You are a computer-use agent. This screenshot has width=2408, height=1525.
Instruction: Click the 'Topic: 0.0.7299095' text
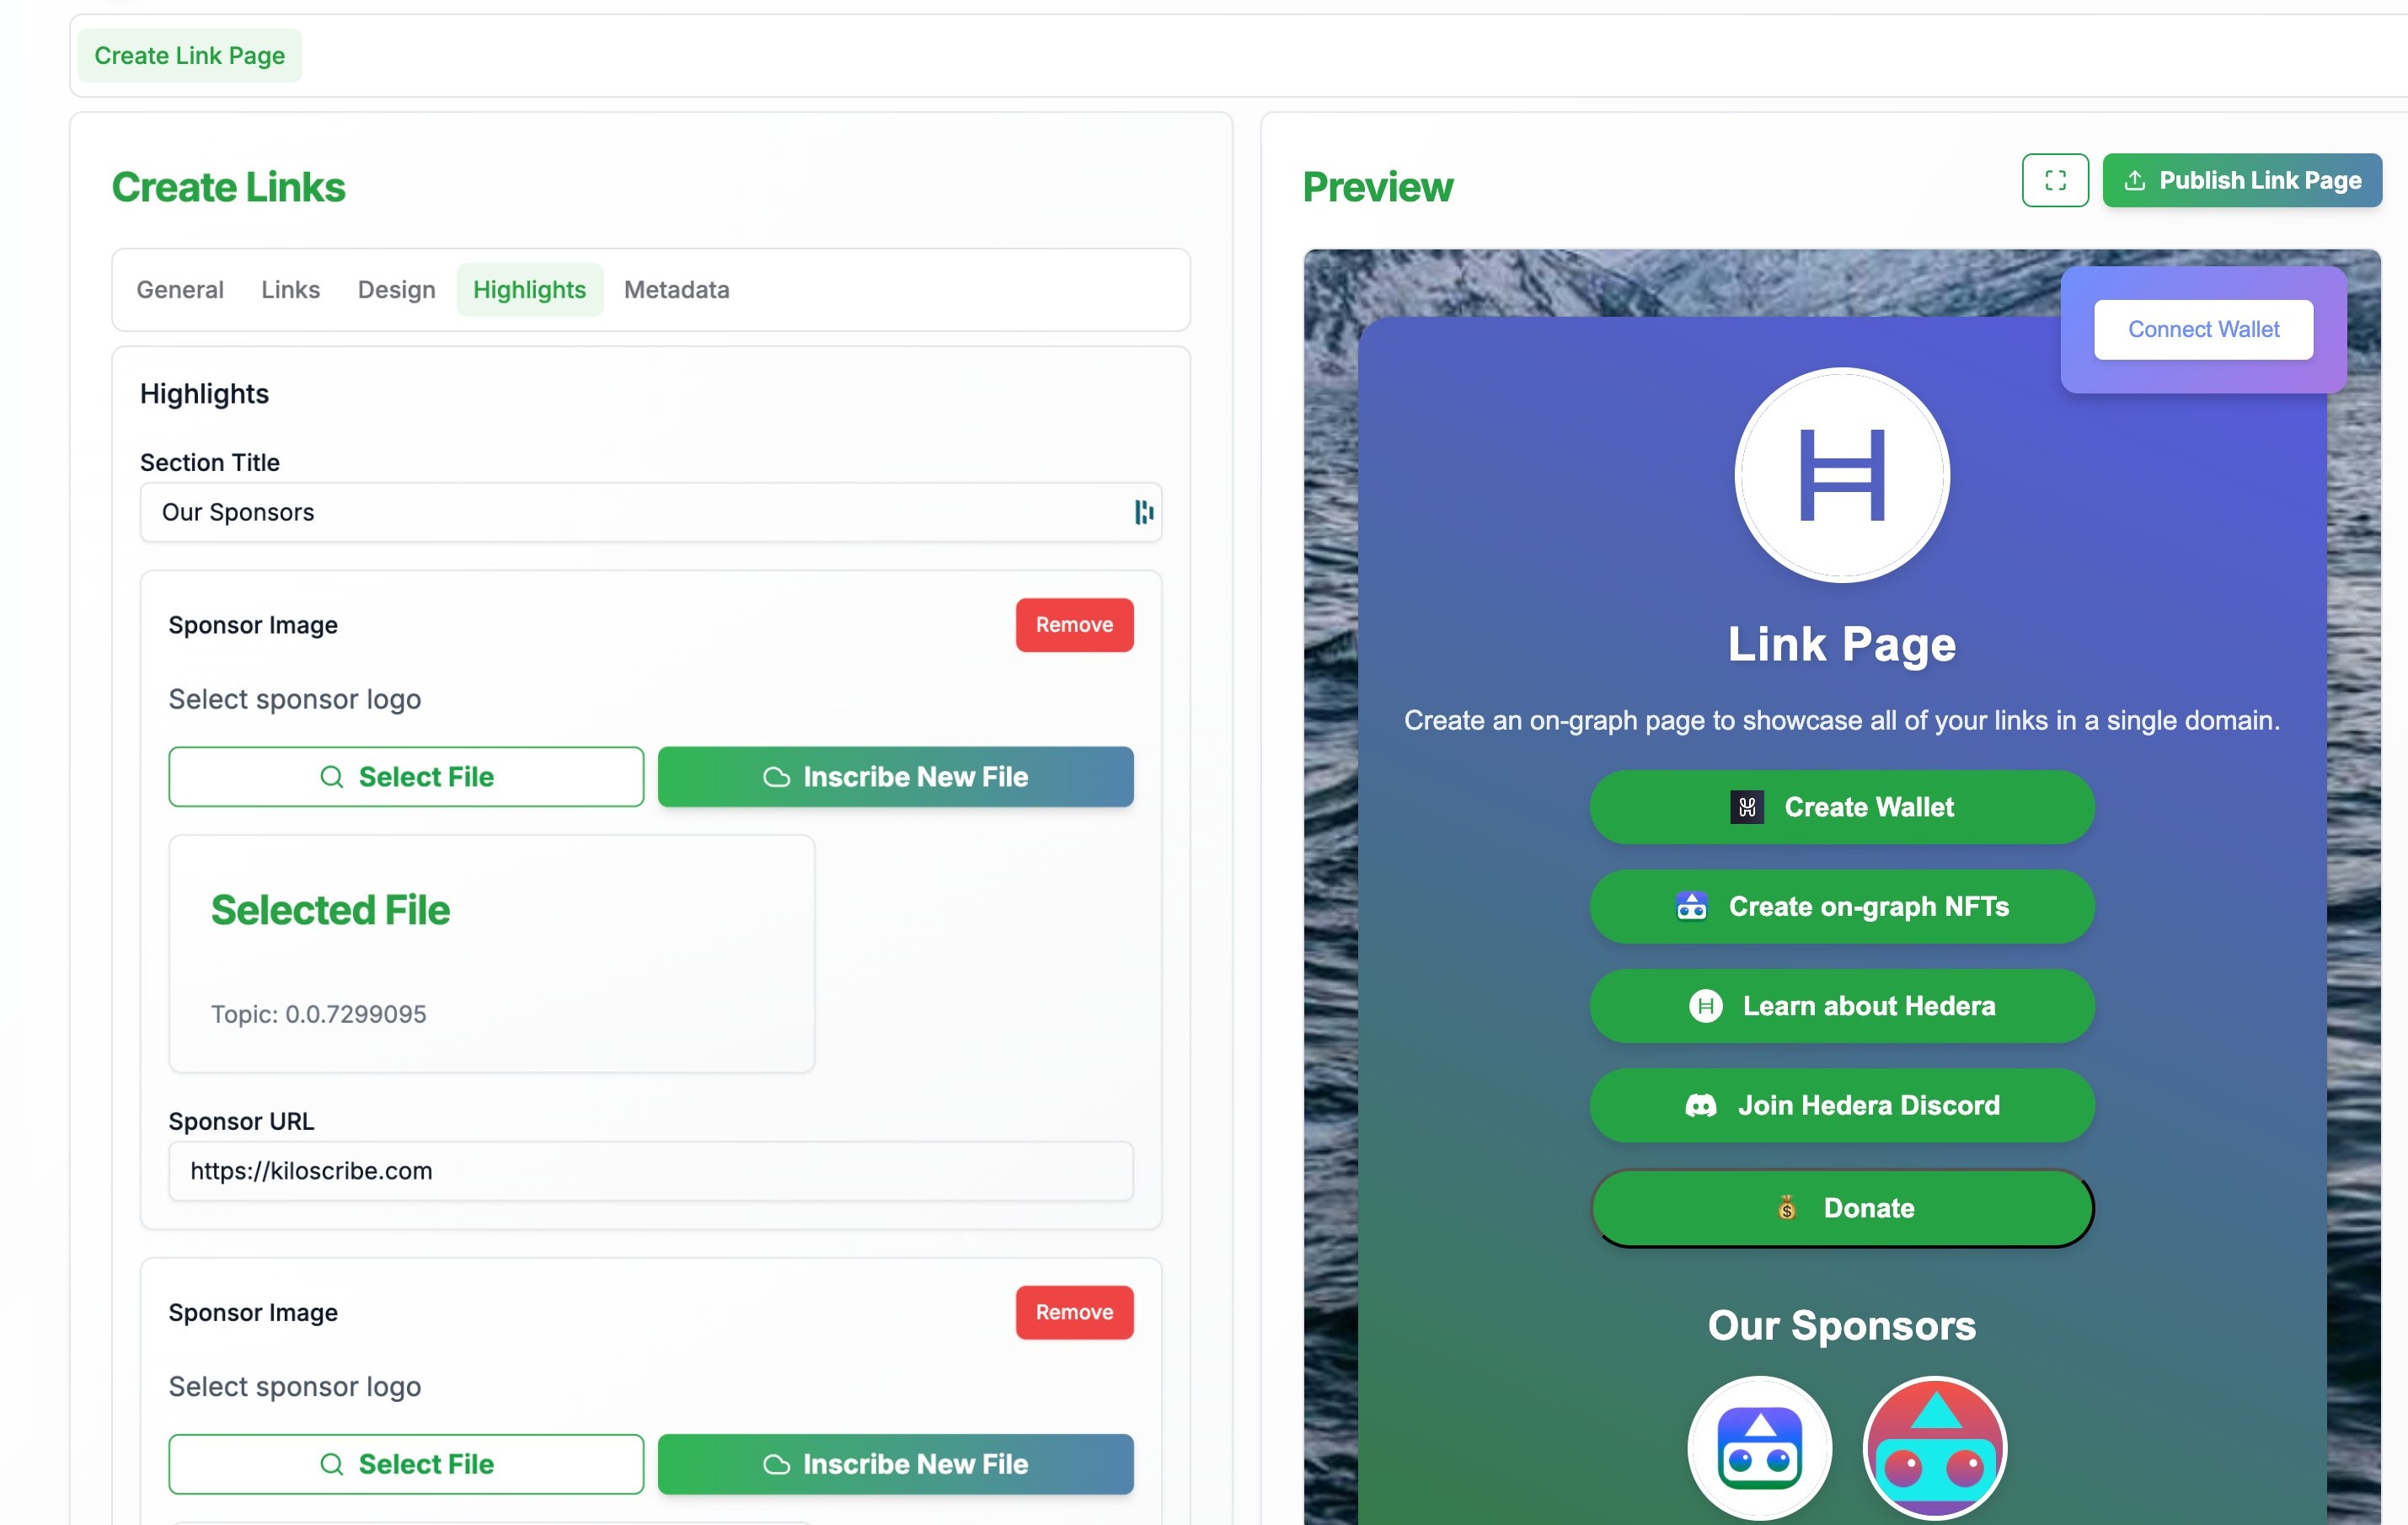[318, 1014]
